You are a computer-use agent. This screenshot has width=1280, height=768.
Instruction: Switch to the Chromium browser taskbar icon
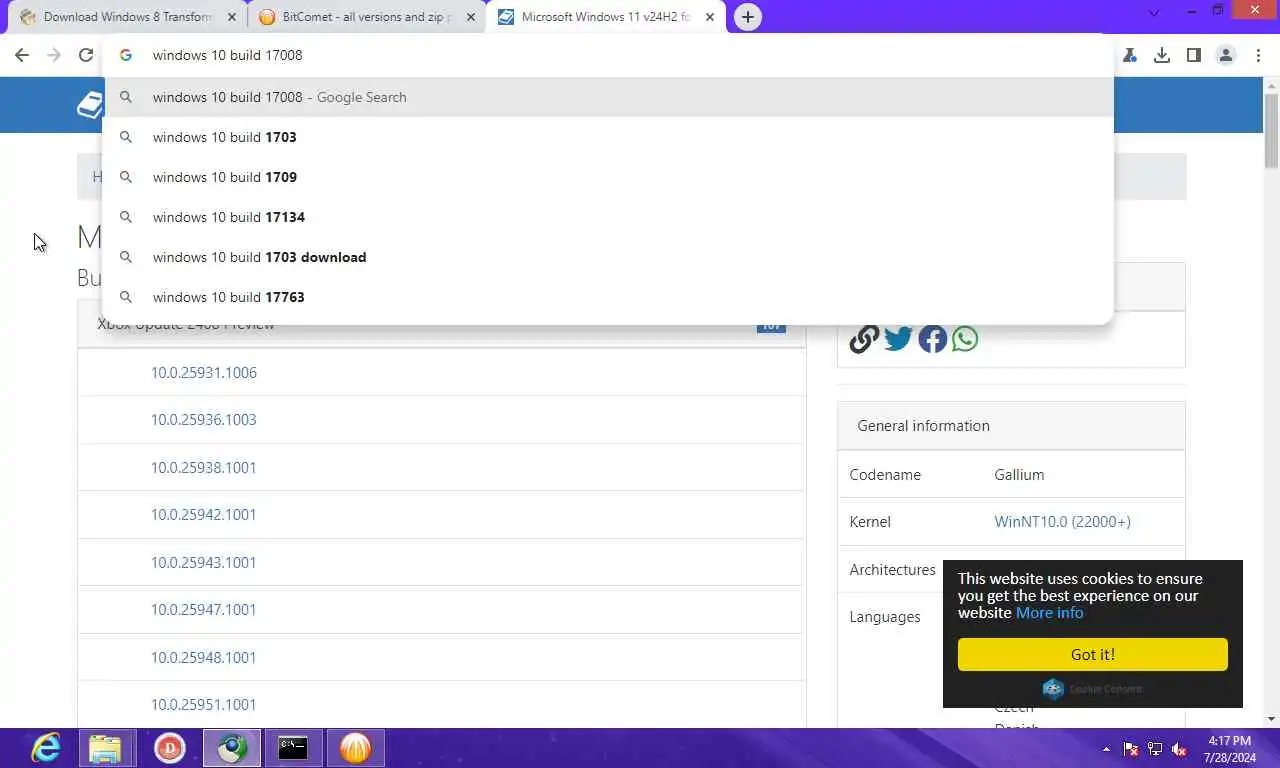coord(232,748)
